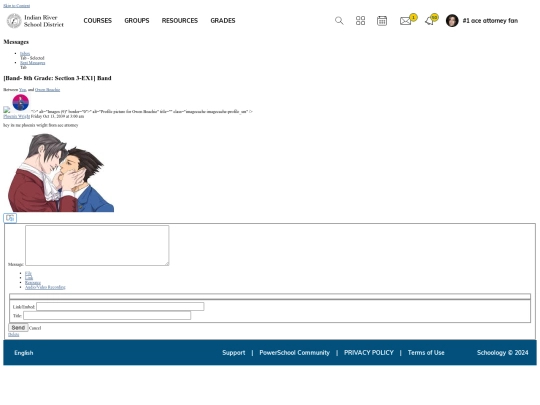Click the 'Messages' page heading
Image resolution: width=540 pixels, height=405 pixels.
point(16,42)
